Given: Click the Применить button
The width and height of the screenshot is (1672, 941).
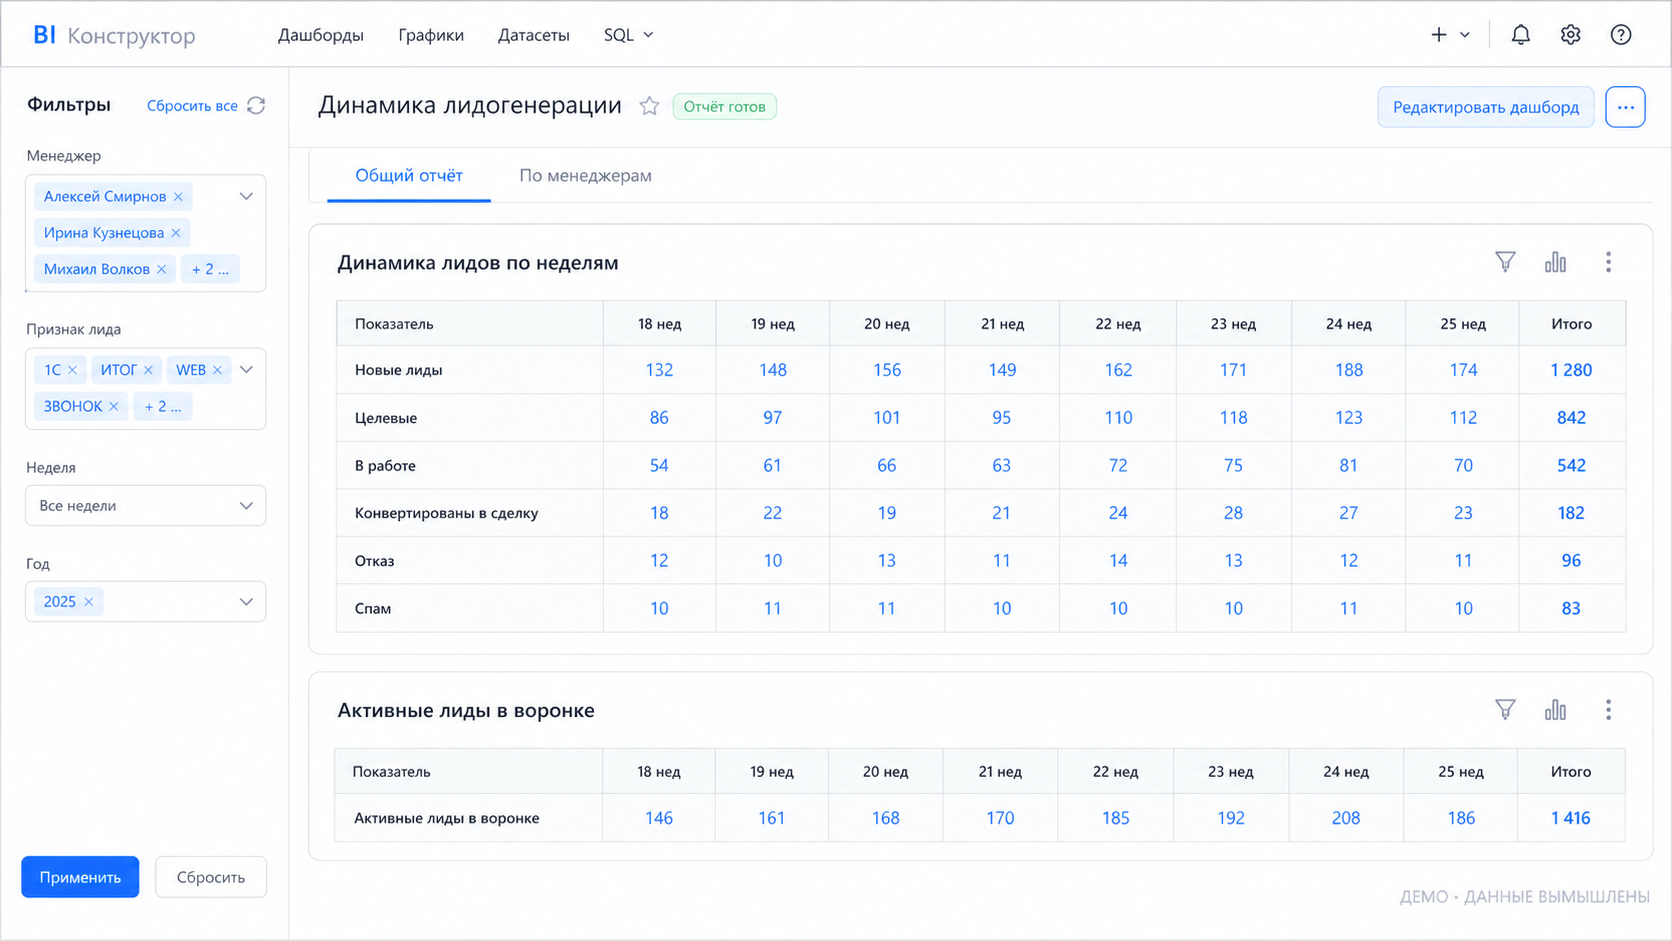Looking at the screenshot, I should [x=80, y=877].
